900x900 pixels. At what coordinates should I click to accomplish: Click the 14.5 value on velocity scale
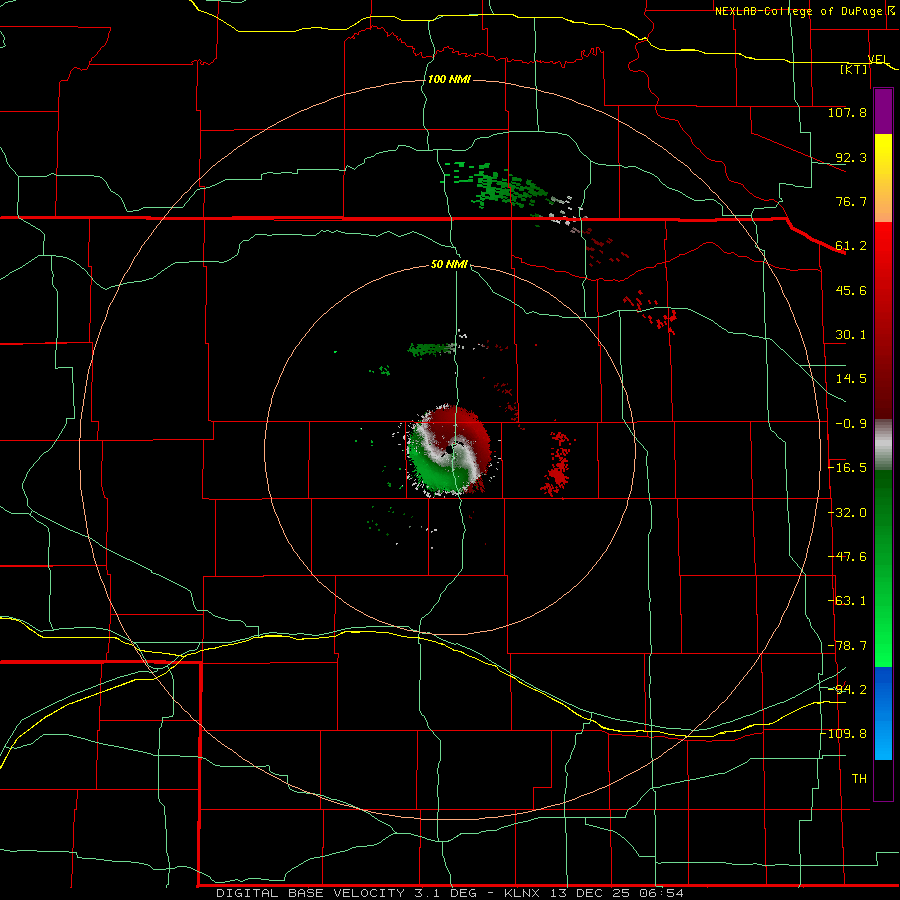(851, 379)
